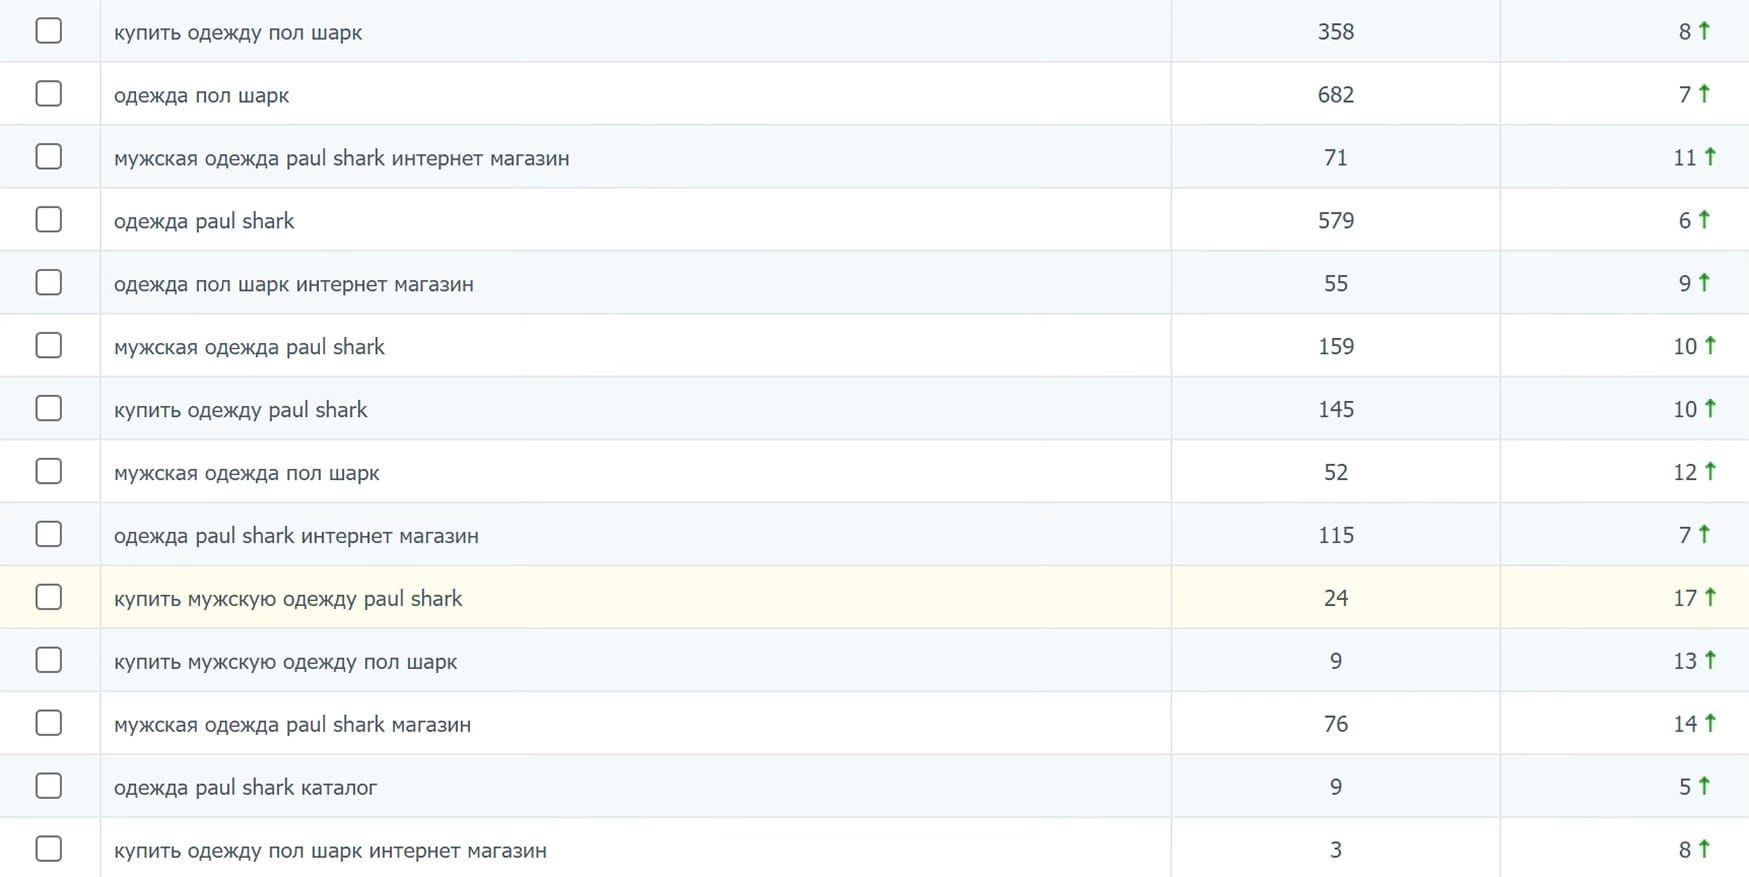Click the keyword 'одежда paul shark каталог'
The height and width of the screenshot is (877, 1749).
(x=245, y=788)
